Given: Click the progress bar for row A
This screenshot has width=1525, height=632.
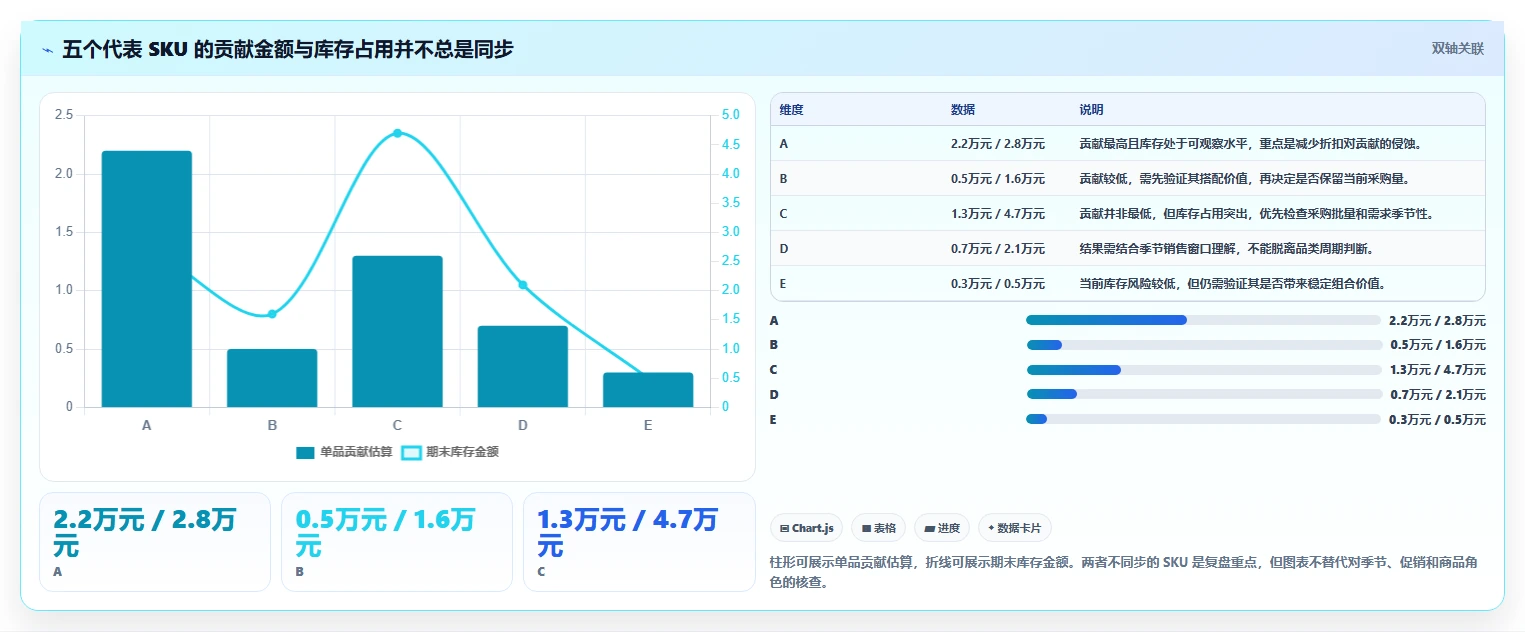Looking at the screenshot, I should [1203, 320].
